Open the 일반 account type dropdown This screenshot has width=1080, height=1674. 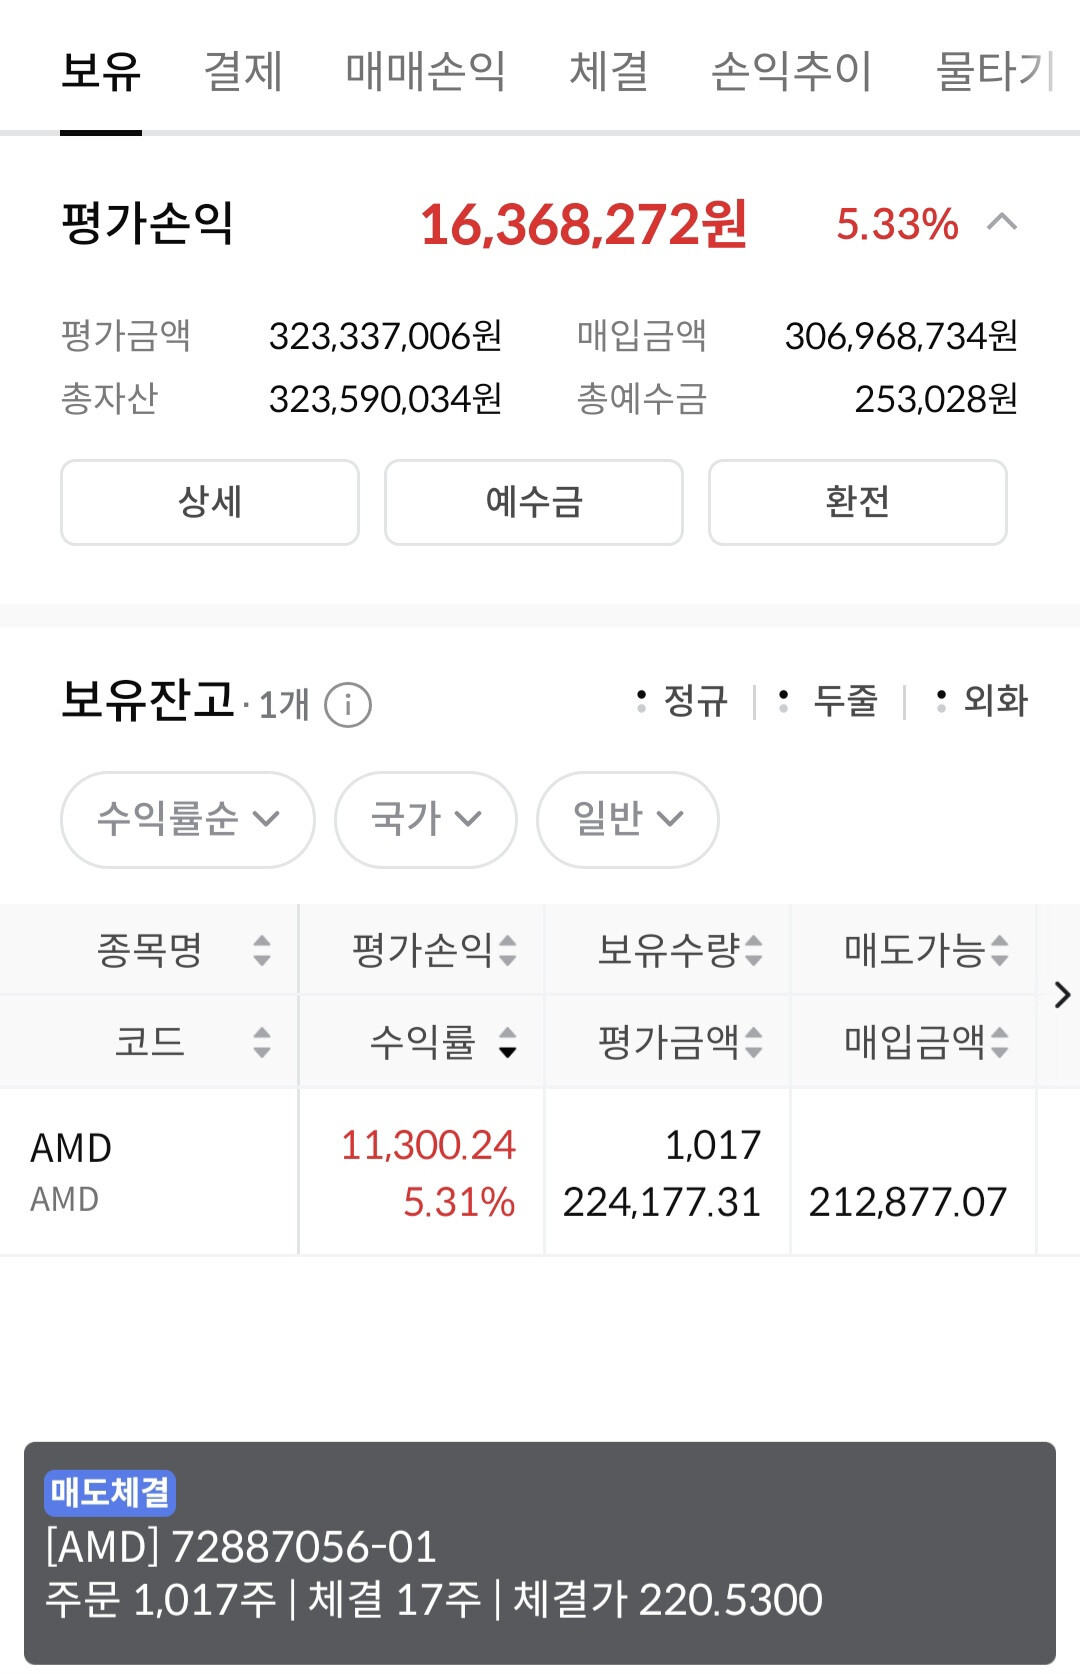[627, 819]
